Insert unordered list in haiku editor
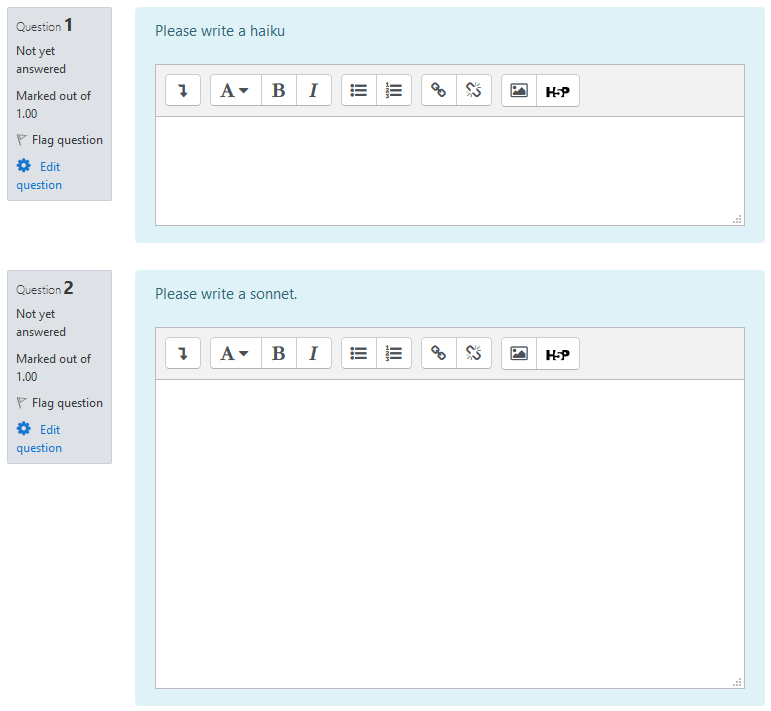Screen dimensions: 771x711 [x=359, y=90]
